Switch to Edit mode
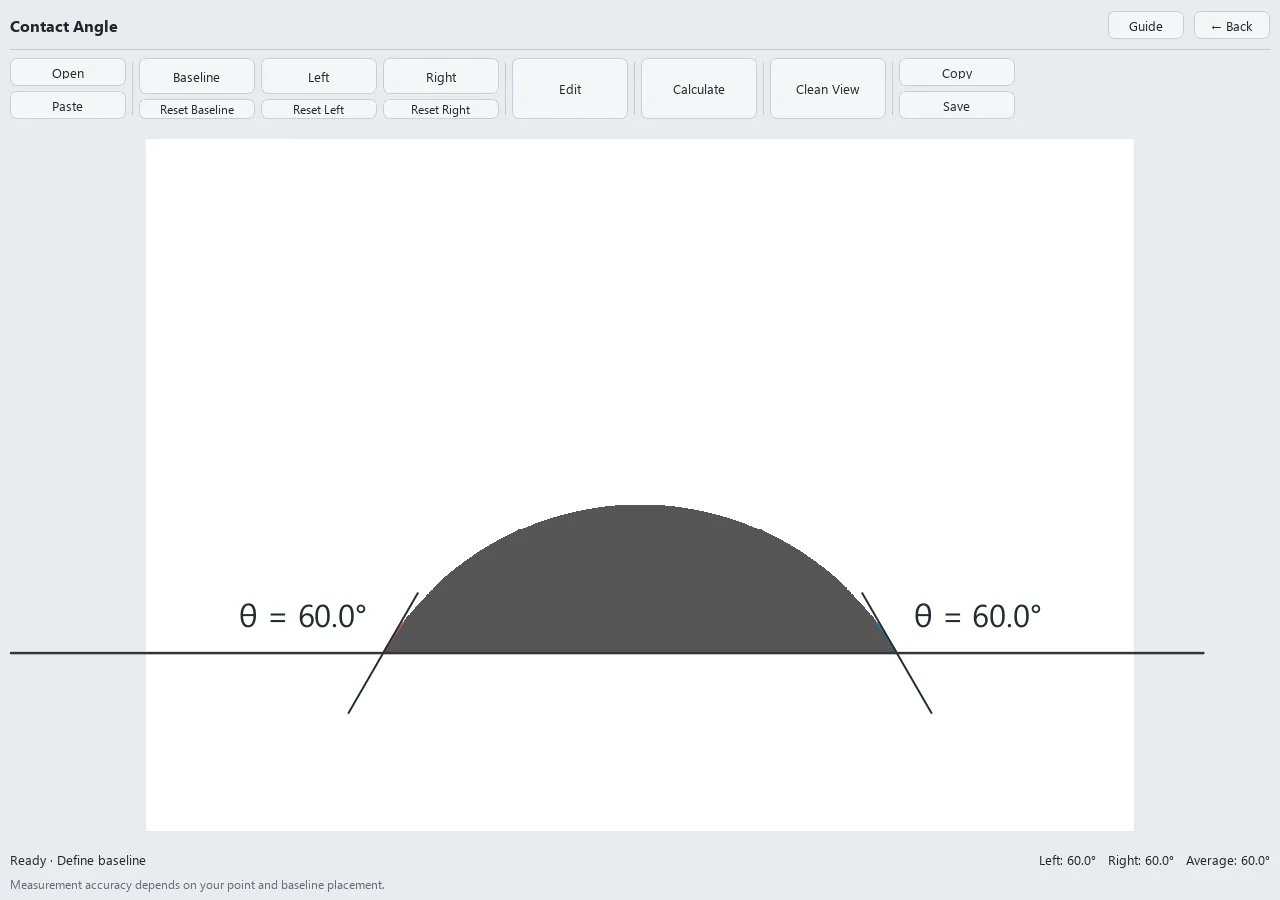The image size is (1280, 900). pyautogui.click(x=570, y=89)
